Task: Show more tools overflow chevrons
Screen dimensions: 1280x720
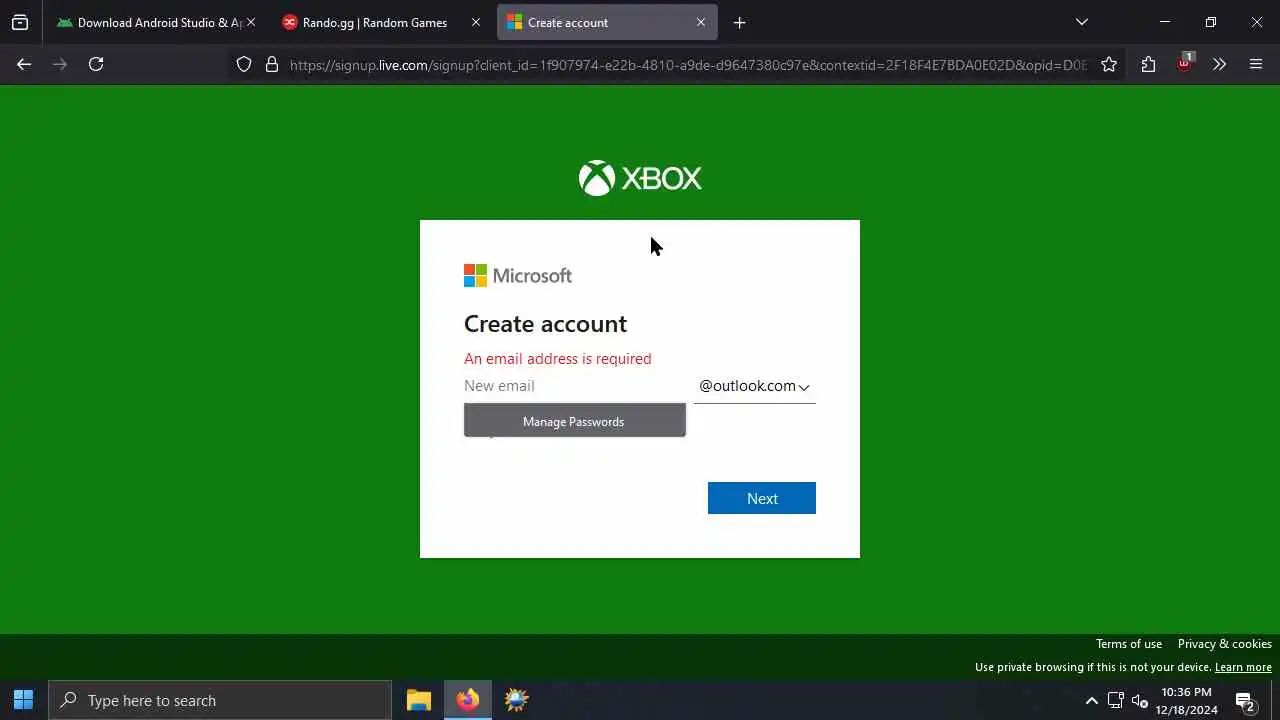Action: coord(1219,64)
